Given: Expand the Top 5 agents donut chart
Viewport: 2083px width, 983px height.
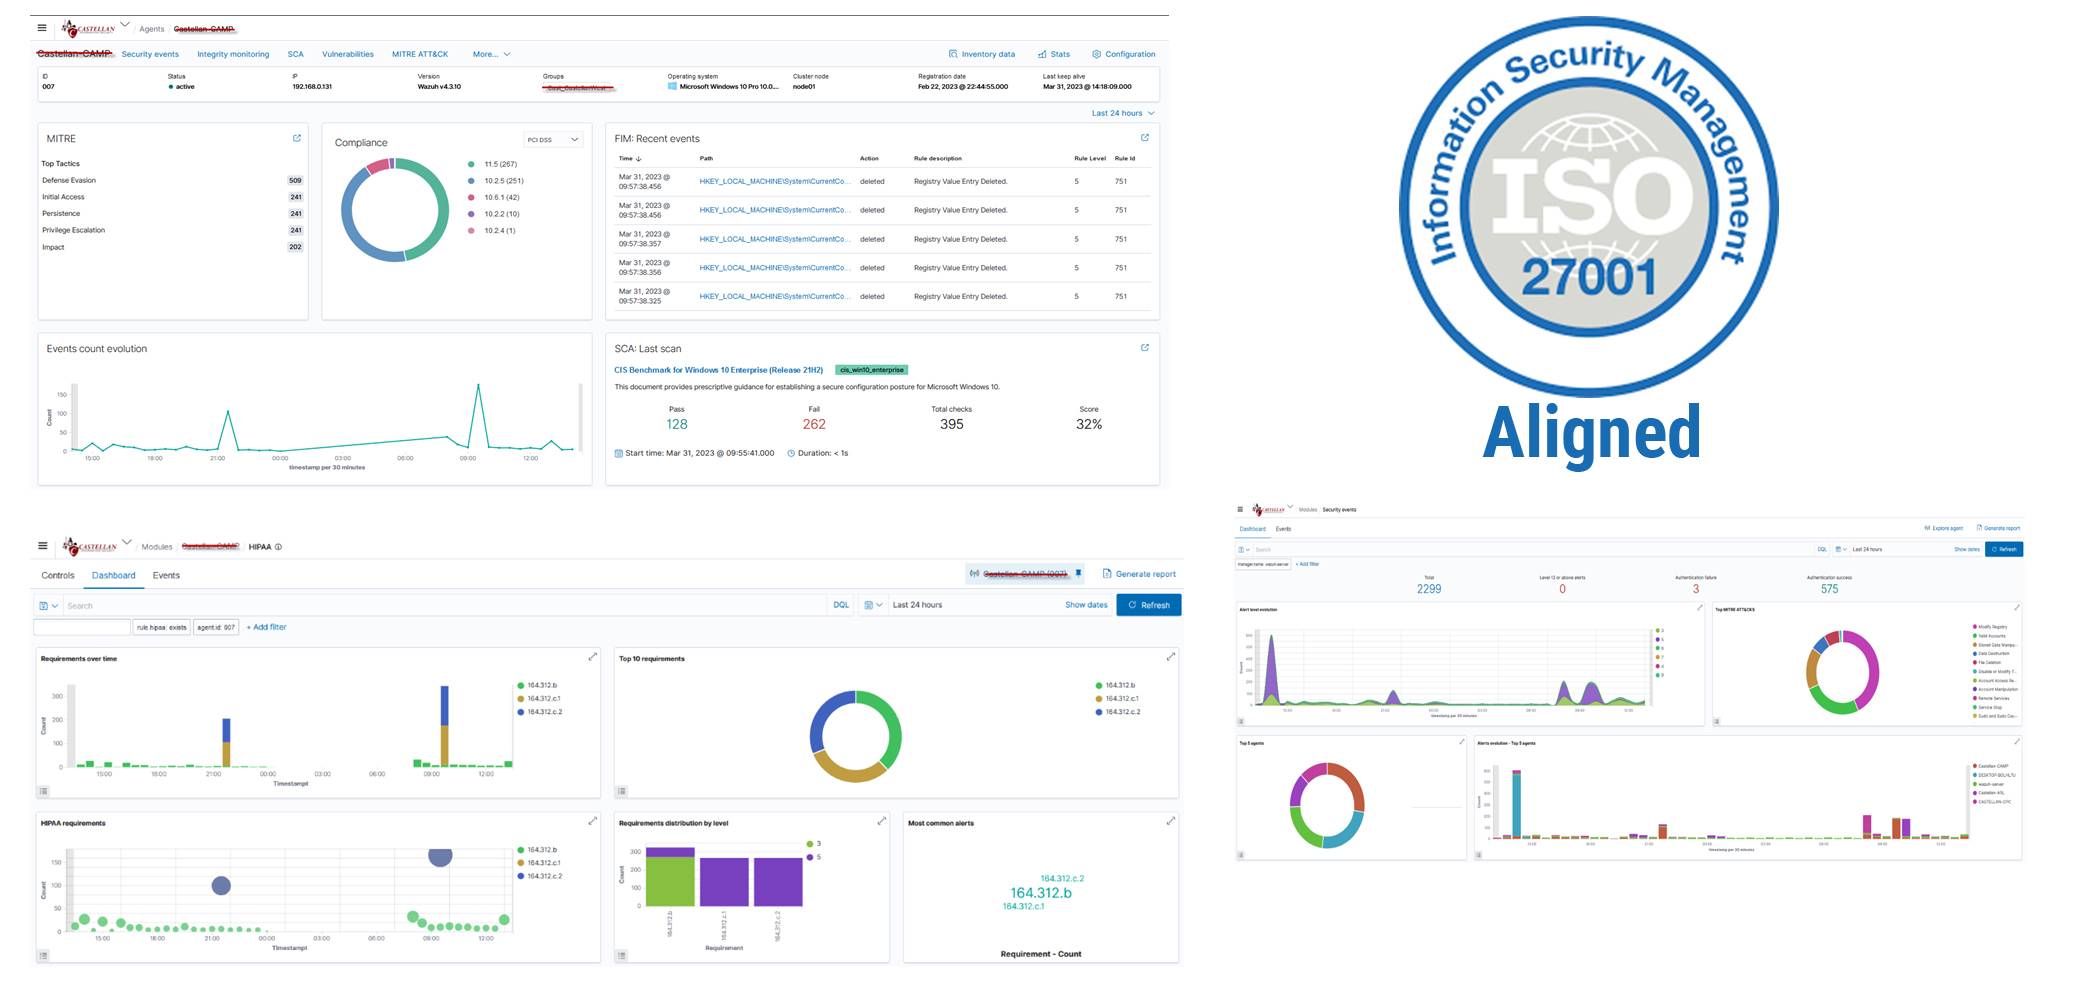Looking at the screenshot, I should pos(1461,742).
